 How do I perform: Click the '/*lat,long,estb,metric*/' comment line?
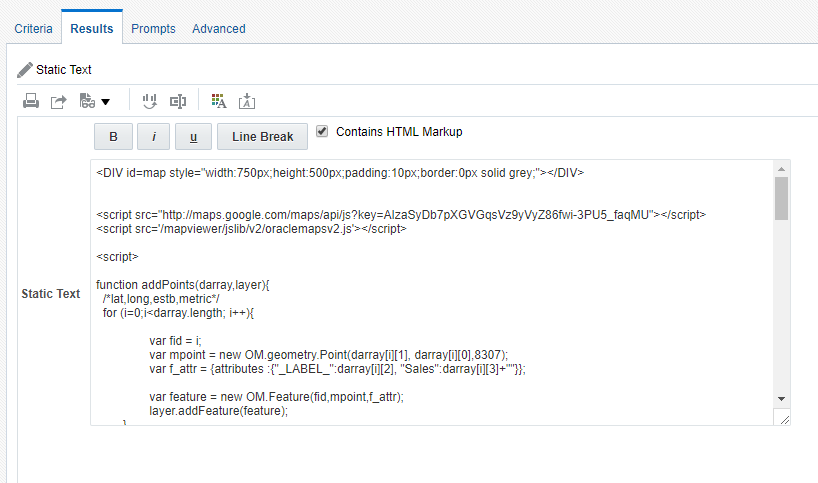(x=161, y=299)
